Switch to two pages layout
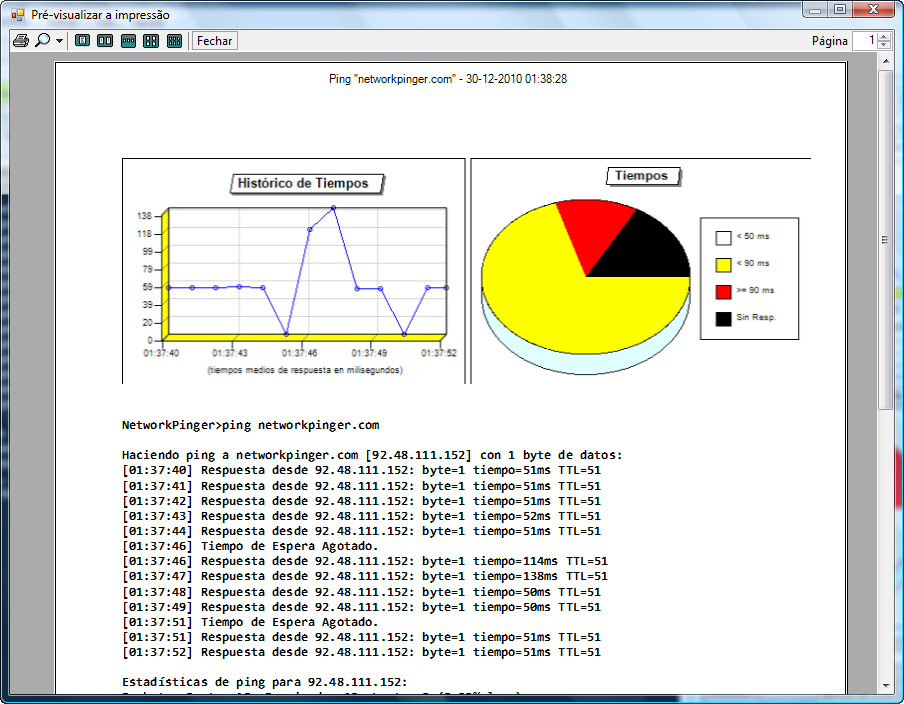 point(105,41)
